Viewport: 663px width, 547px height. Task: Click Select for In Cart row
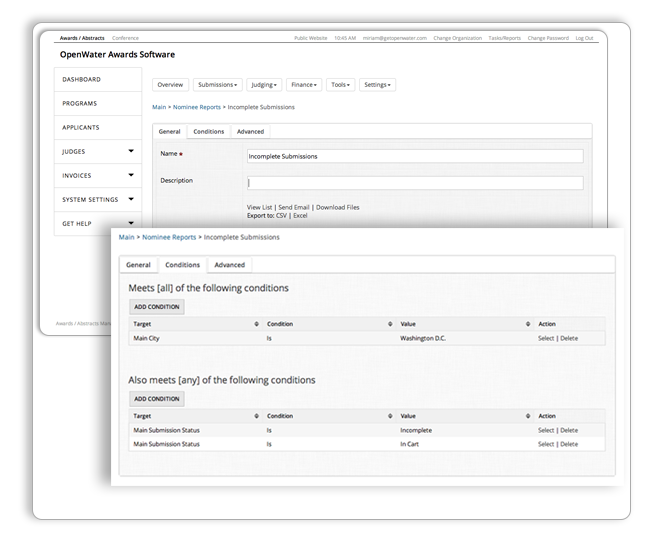pyautogui.click(x=546, y=444)
